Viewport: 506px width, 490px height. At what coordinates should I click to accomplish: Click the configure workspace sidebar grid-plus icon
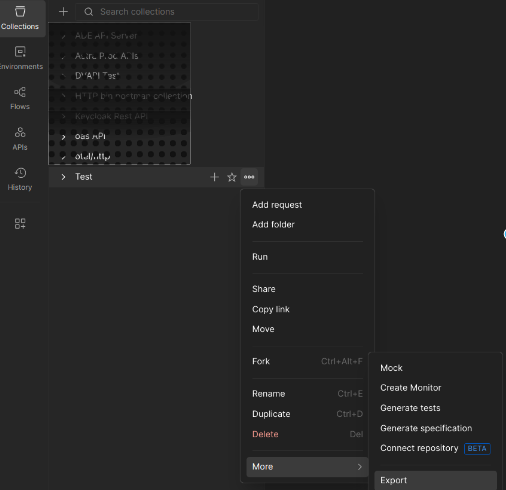click(20, 224)
